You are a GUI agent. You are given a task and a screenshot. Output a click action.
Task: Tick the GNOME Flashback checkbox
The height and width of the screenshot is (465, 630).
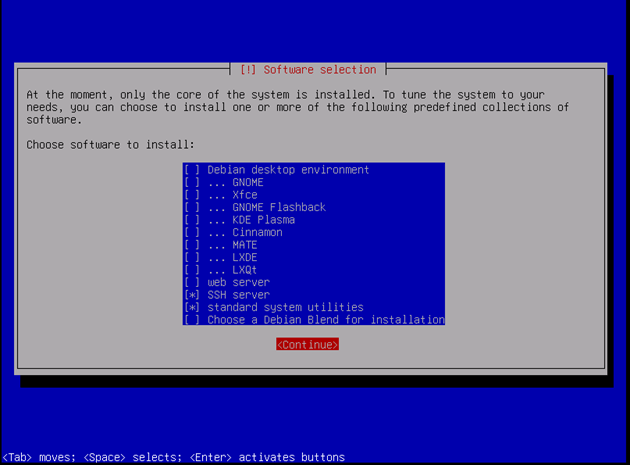(x=193, y=208)
